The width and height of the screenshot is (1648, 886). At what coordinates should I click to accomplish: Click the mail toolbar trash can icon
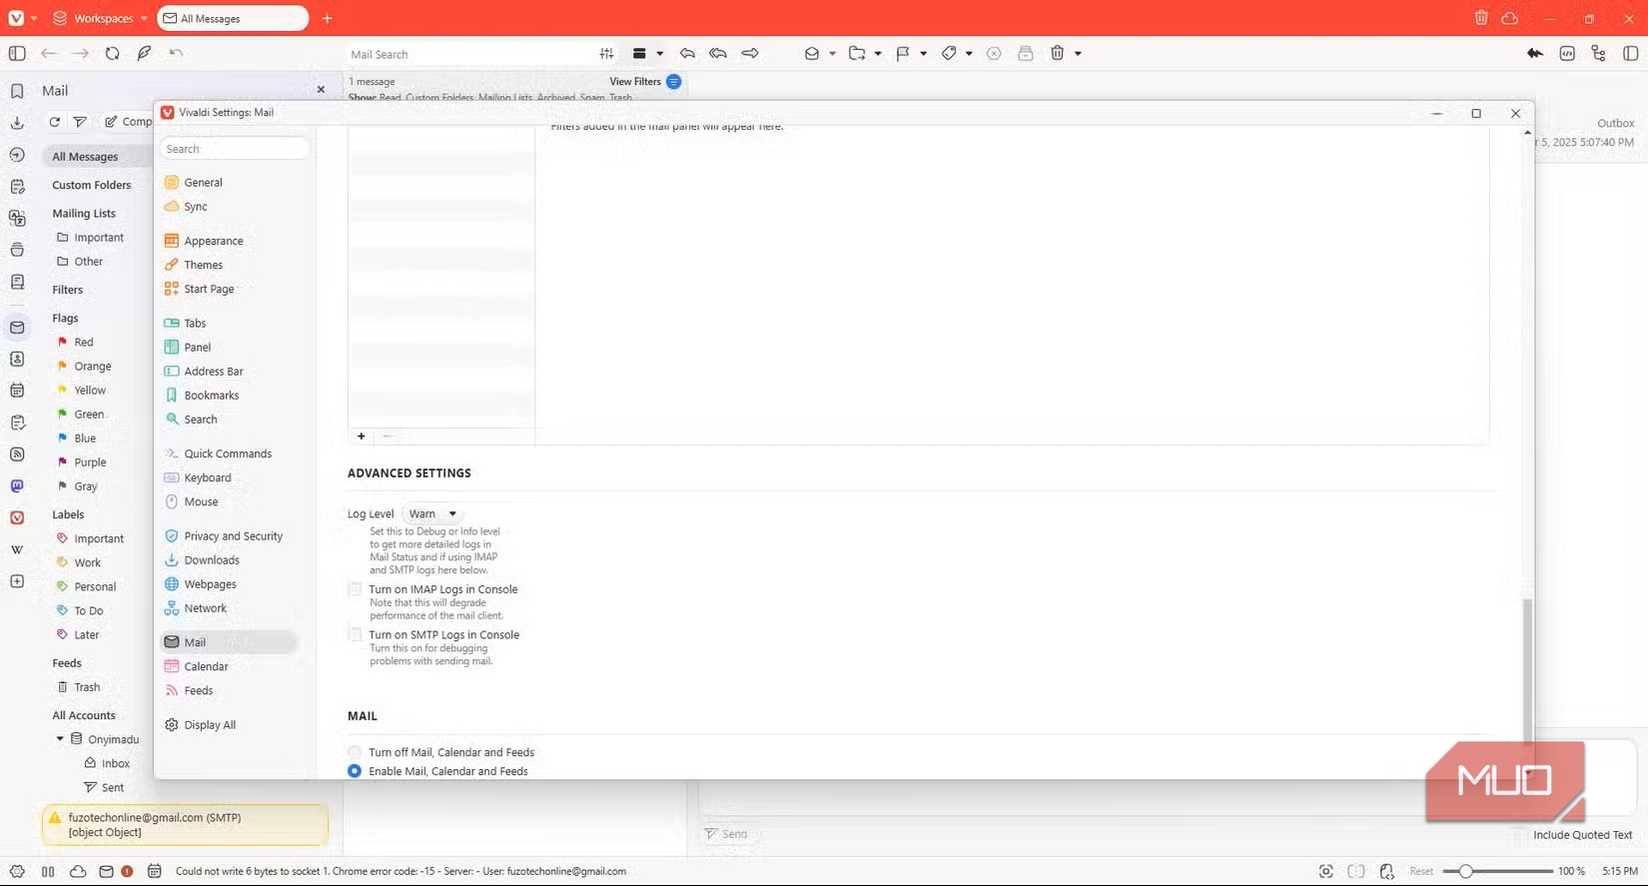tap(1057, 54)
